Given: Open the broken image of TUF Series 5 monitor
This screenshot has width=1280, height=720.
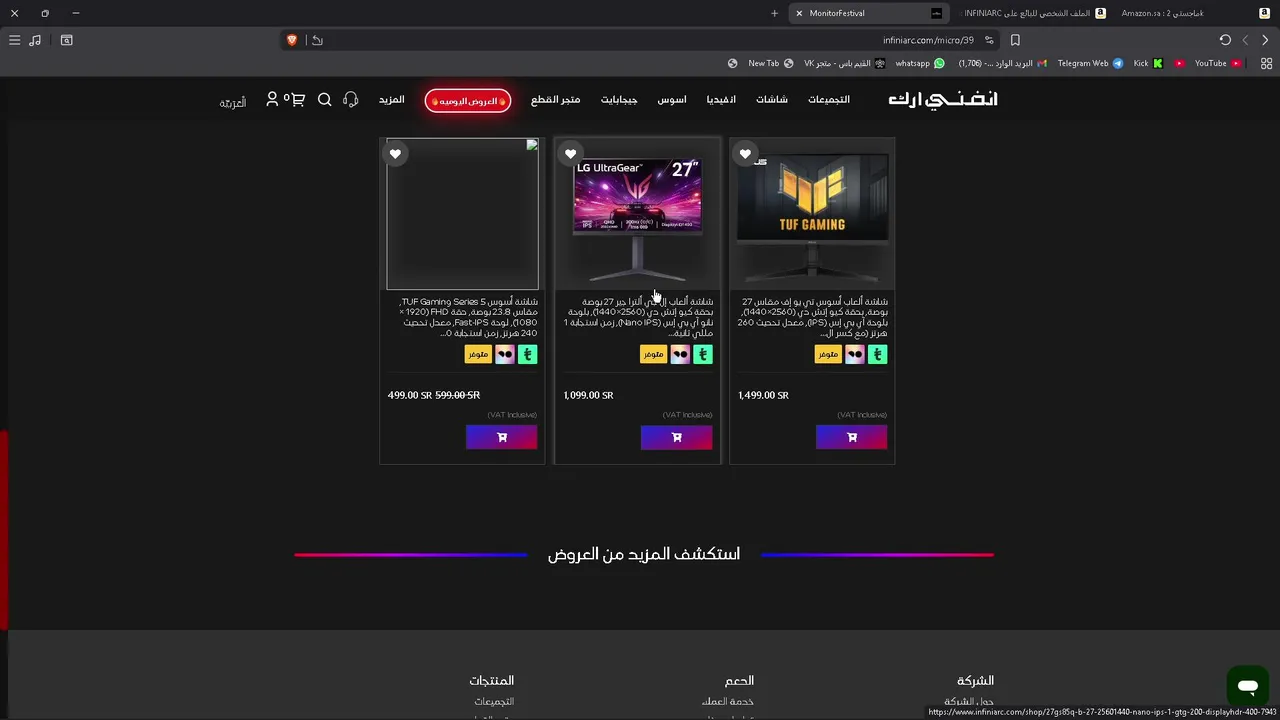Looking at the screenshot, I should pos(462,214).
